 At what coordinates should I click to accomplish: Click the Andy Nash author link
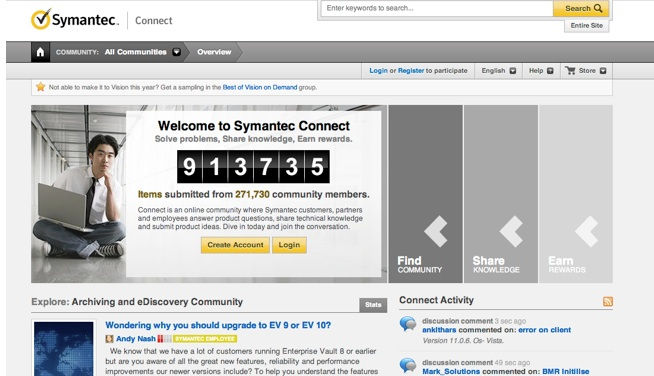click(136, 339)
